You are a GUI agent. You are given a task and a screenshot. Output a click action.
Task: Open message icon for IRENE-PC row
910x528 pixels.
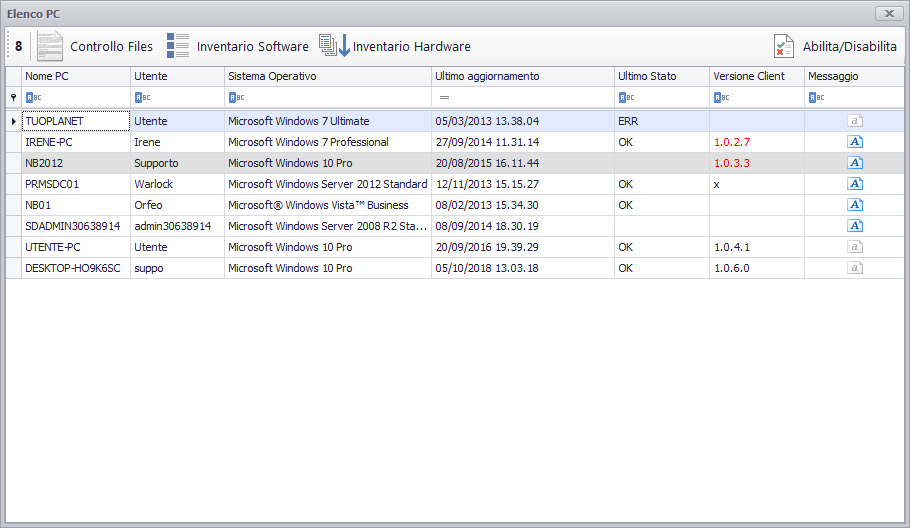click(x=855, y=142)
